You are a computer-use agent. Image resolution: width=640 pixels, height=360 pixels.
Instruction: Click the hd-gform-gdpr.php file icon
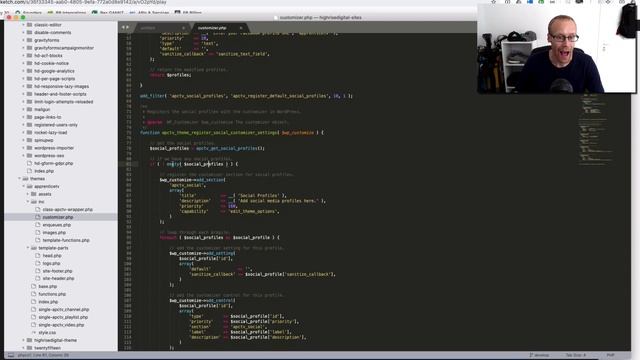tap(29, 163)
